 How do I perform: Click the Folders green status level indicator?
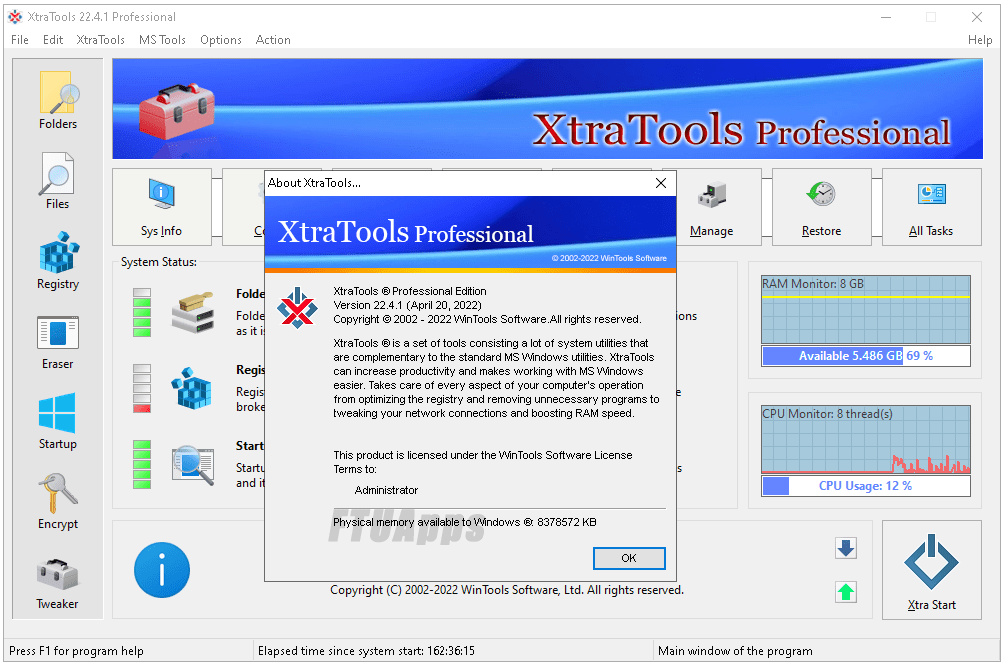(x=142, y=312)
